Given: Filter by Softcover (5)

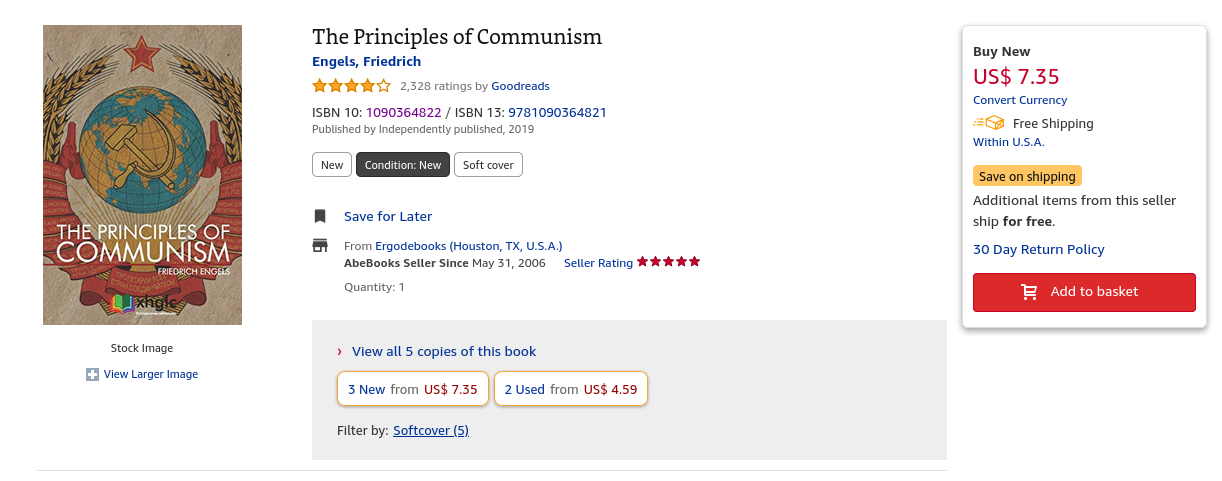Looking at the screenshot, I should (431, 431).
